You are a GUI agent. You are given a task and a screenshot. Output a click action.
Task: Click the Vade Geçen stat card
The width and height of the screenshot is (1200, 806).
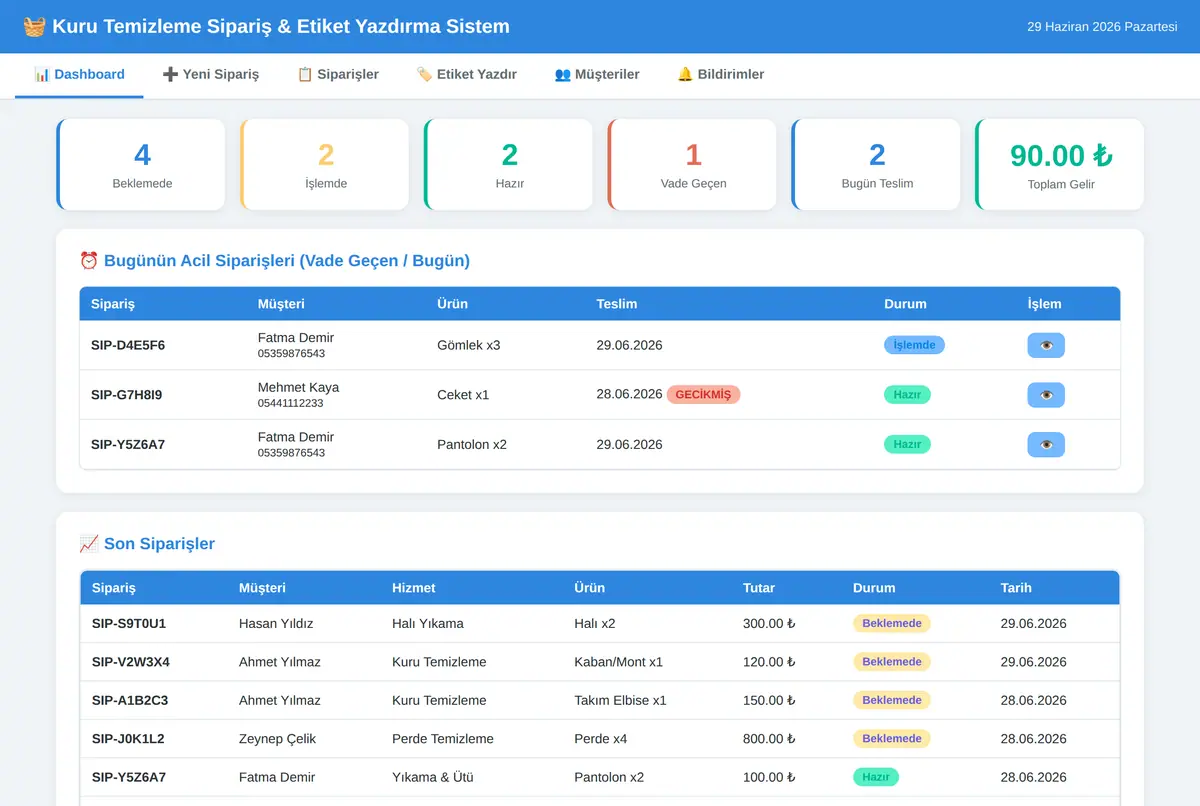pyautogui.click(x=692, y=165)
